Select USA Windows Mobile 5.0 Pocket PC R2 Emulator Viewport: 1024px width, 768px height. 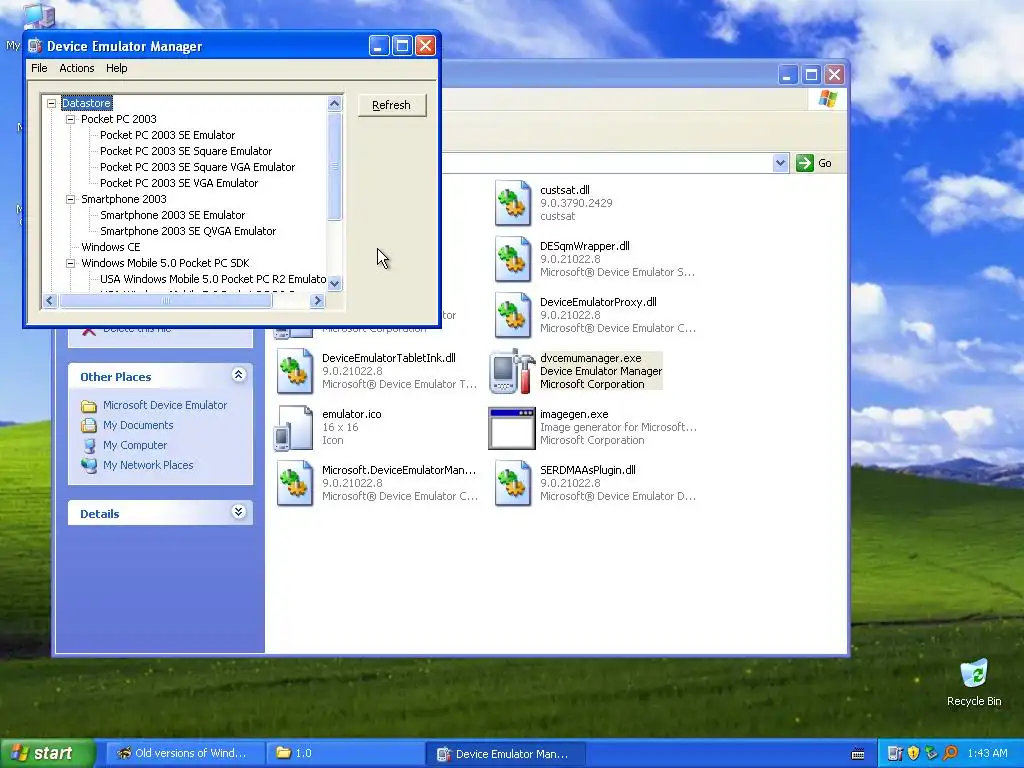[x=213, y=280]
